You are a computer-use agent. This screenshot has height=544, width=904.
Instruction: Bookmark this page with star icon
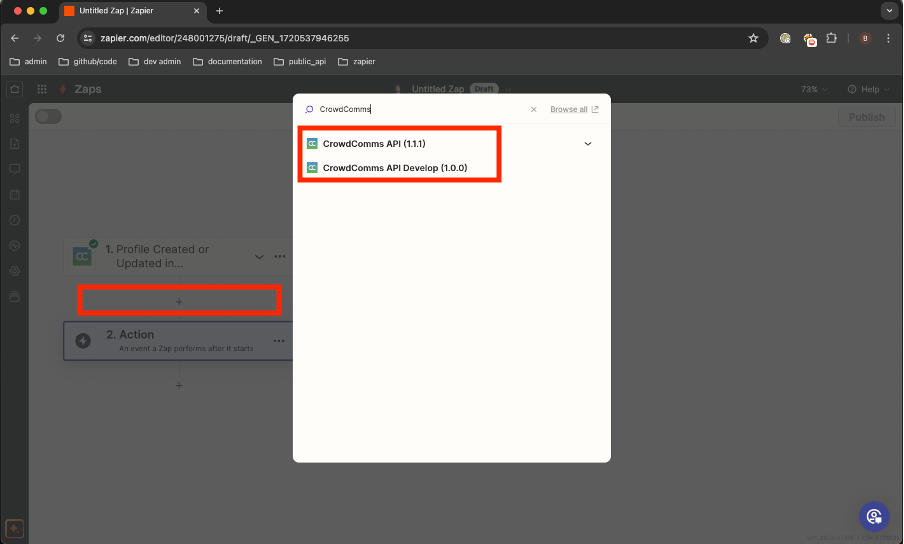coord(753,38)
